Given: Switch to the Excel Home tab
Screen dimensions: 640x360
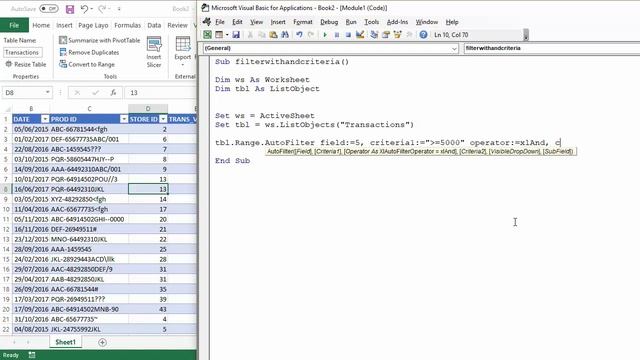Looking at the screenshot, I should tap(41, 25).
